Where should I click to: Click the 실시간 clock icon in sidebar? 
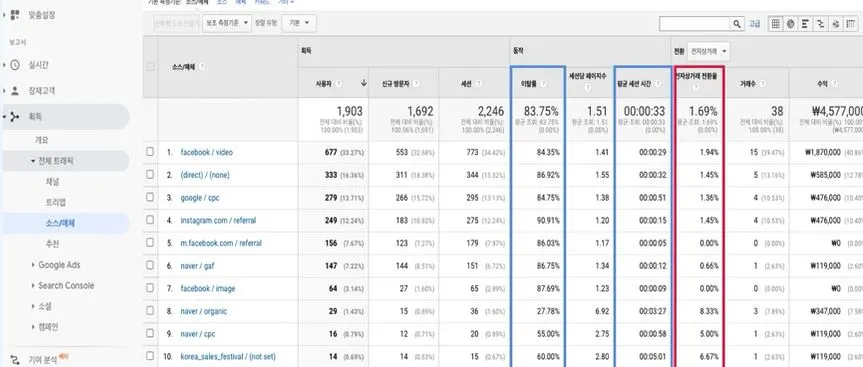click(x=15, y=65)
